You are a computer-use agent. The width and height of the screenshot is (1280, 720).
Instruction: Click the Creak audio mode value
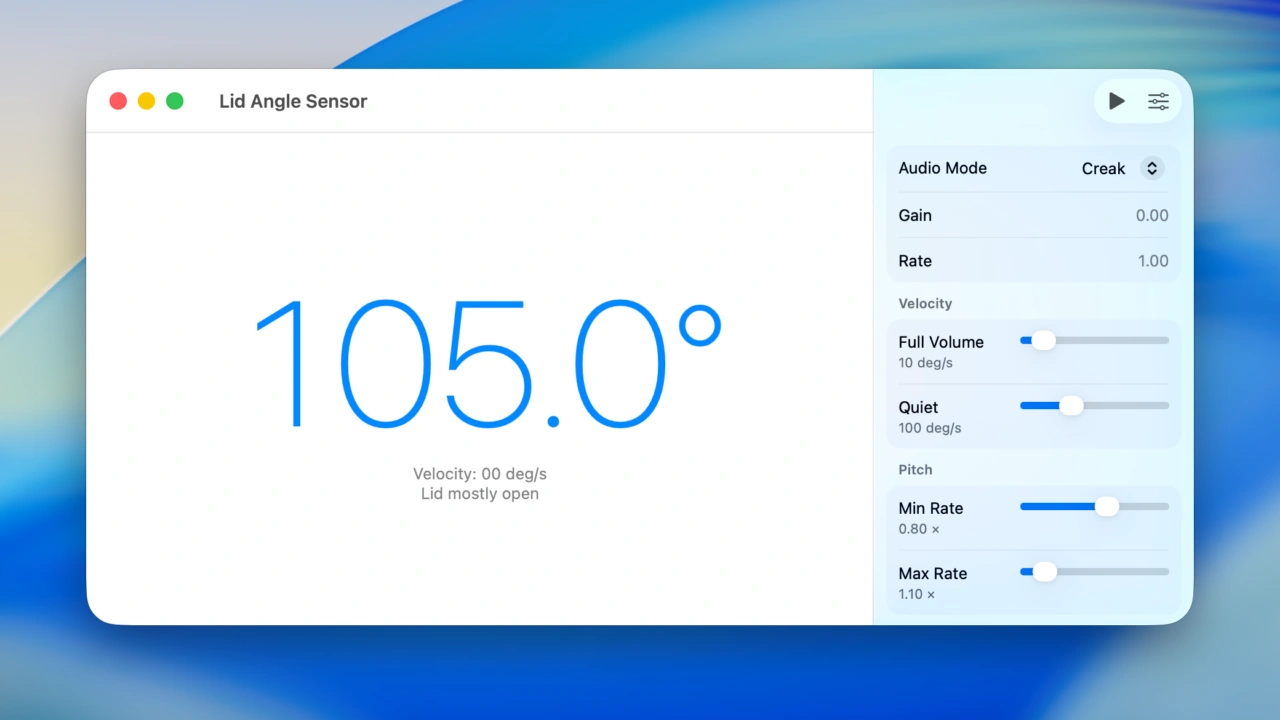pos(1103,169)
